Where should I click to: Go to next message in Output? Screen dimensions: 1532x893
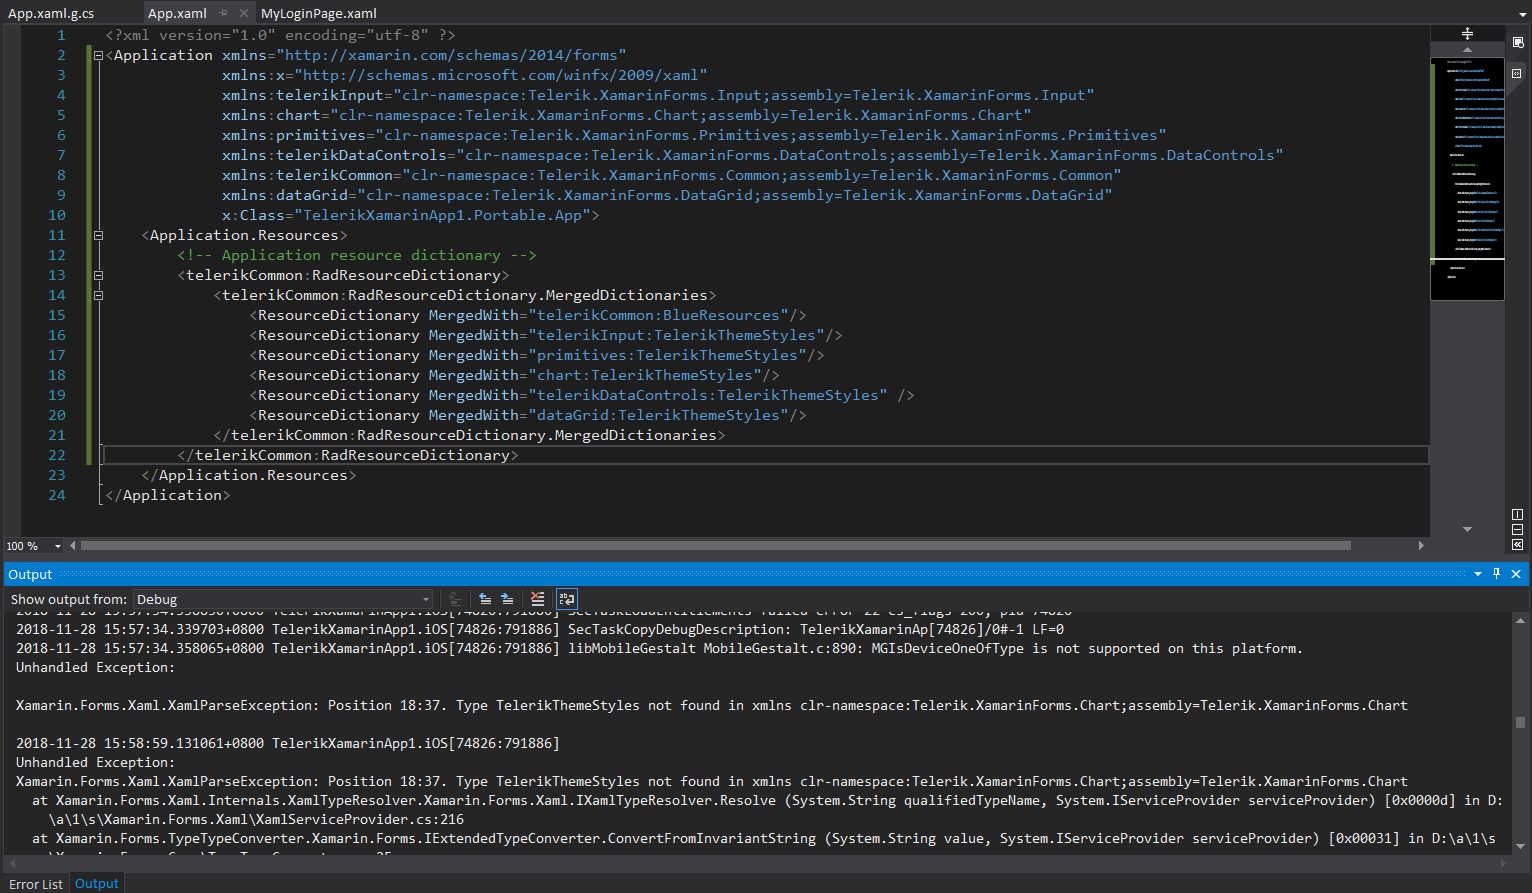click(x=507, y=599)
